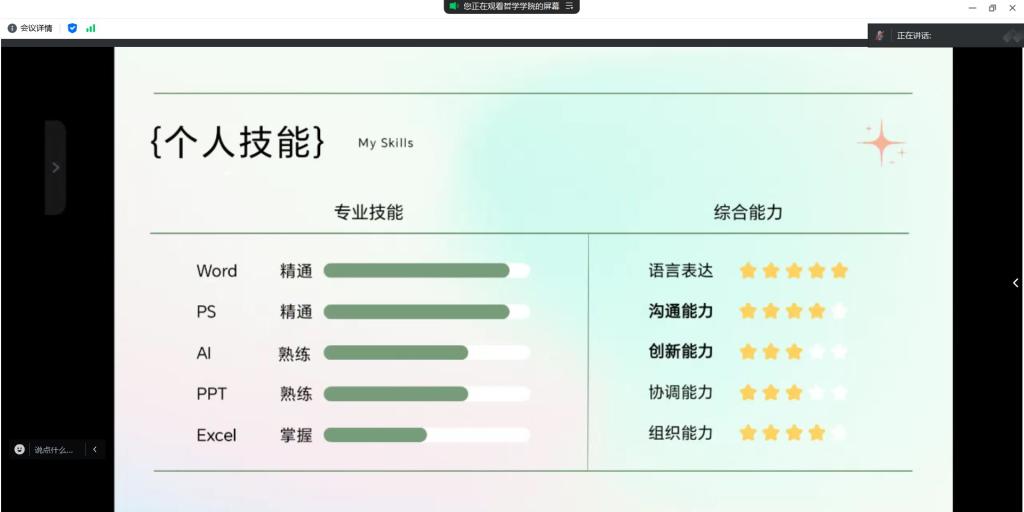Click the speaker avatar beside 正在讲话
Image resolution: width=1024 pixels, height=512 pixels.
click(880, 36)
